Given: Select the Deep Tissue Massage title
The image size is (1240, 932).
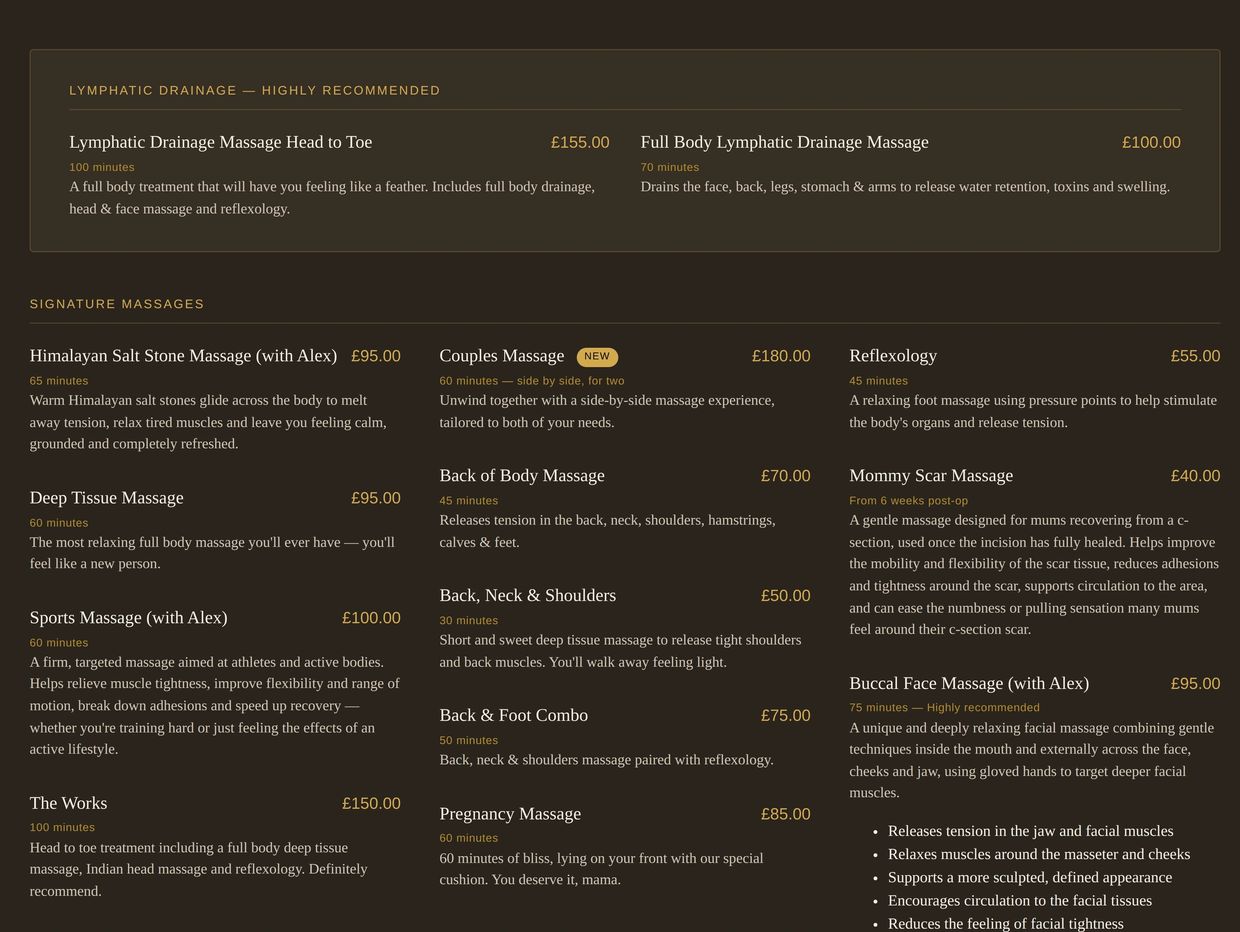Looking at the screenshot, I should pos(107,498).
